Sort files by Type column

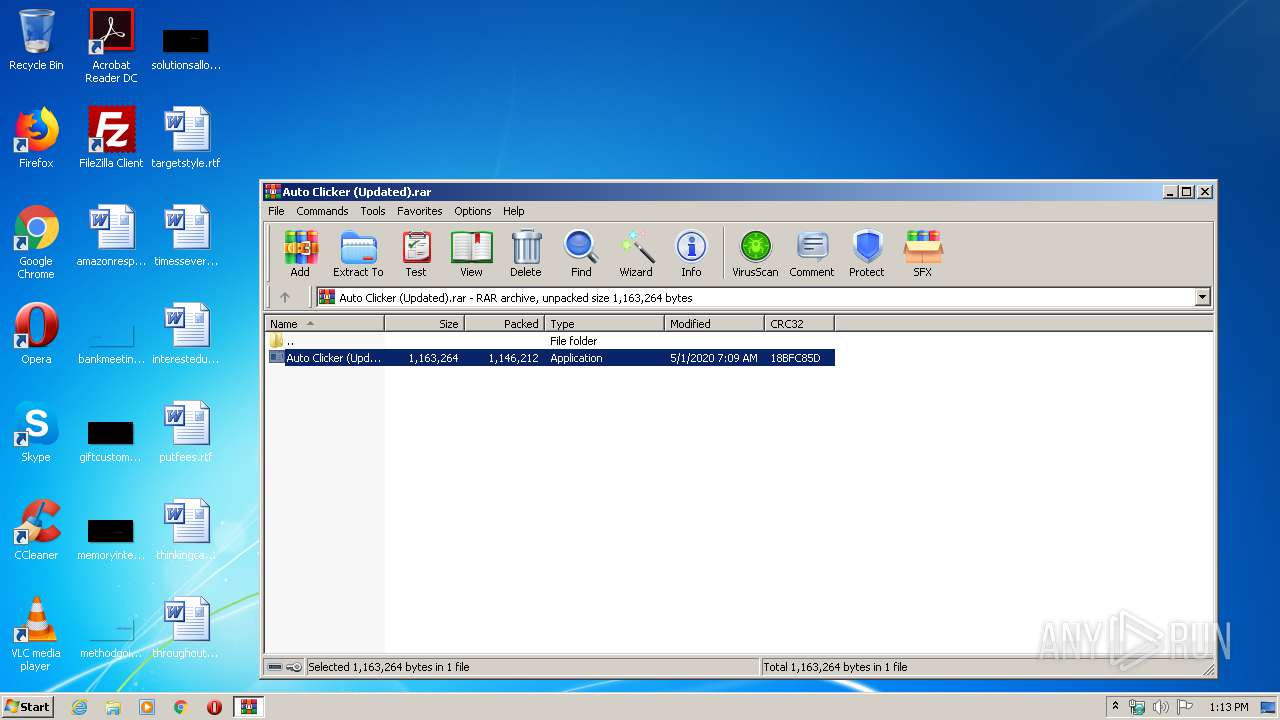pos(604,324)
